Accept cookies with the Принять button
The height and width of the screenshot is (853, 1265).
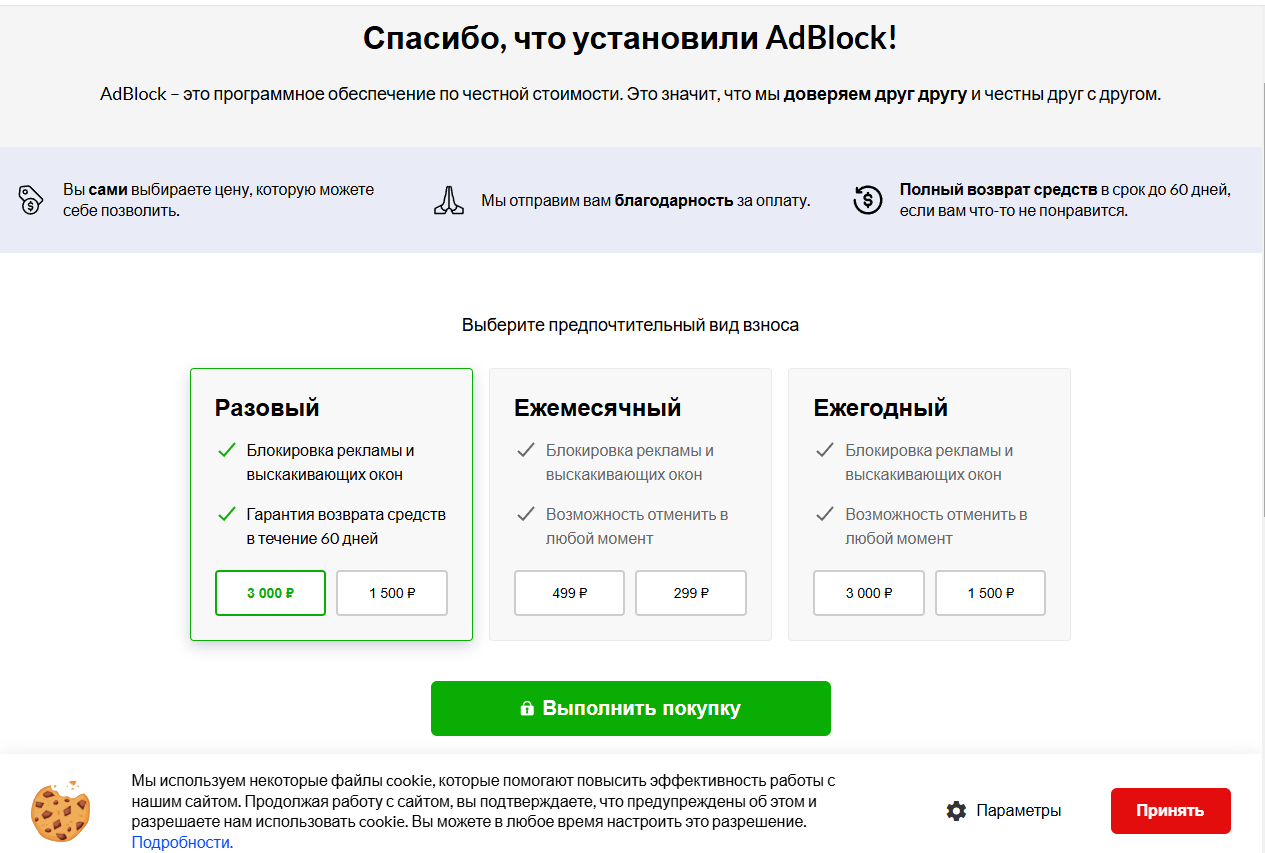coord(1171,811)
